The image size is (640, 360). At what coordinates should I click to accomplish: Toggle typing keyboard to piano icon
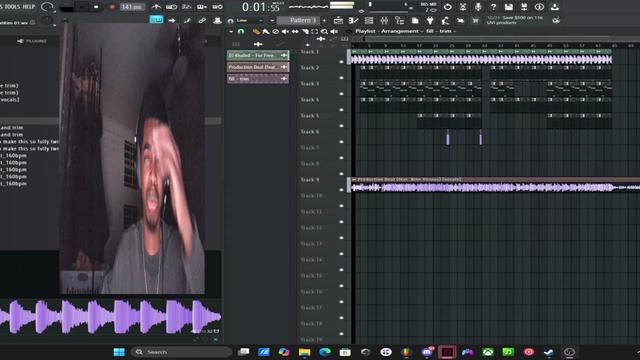click(156, 20)
